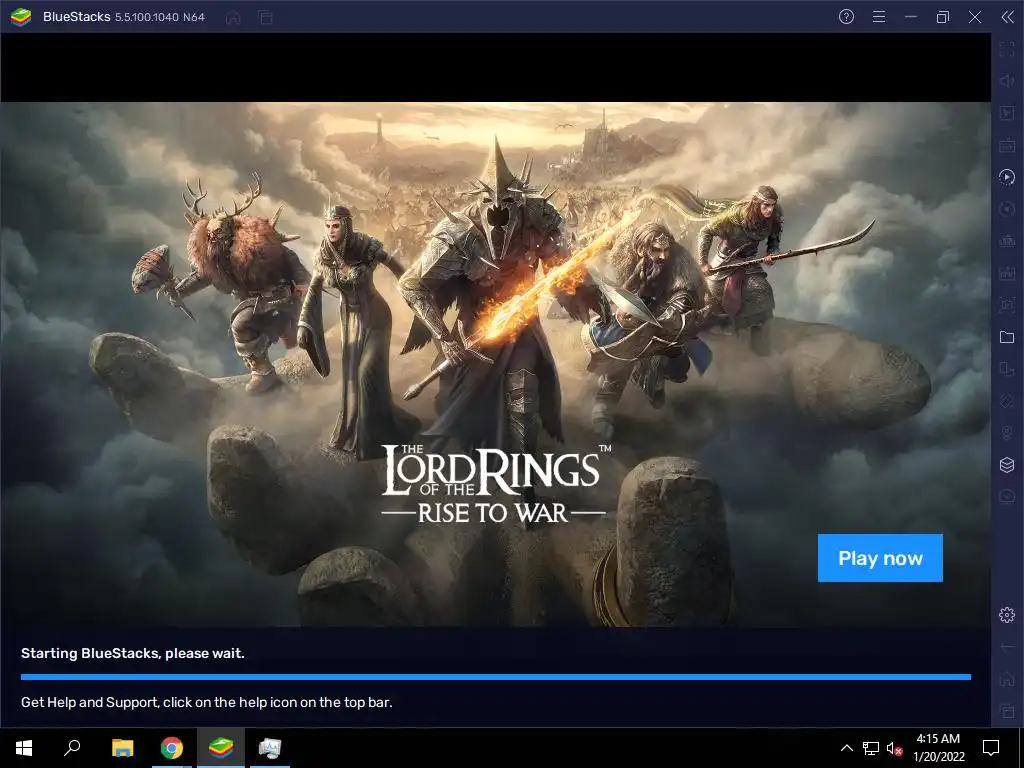
Task: Click the Play now button
Action: click(880, 558)
